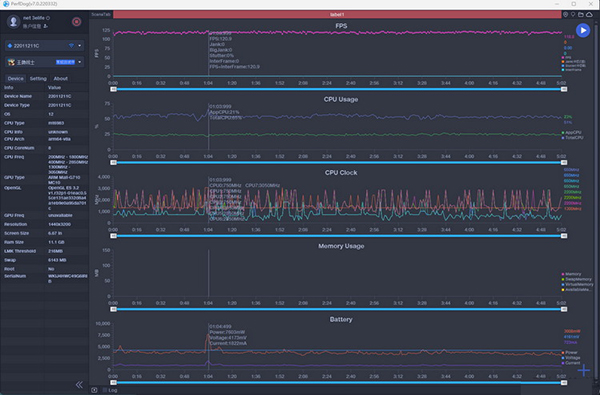Click the Battery chart title
Viewport: 600px width, 395px height.
[341, 319]
